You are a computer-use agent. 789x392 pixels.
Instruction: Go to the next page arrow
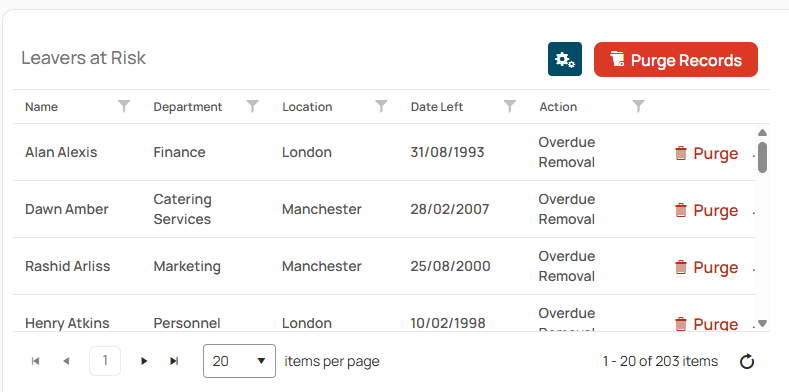pos(144,361)
